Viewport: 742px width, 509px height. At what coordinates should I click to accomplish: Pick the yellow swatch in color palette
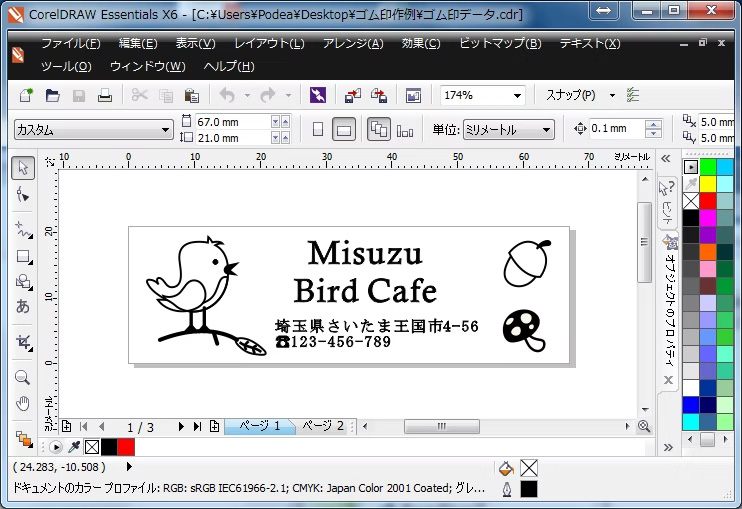708,184
